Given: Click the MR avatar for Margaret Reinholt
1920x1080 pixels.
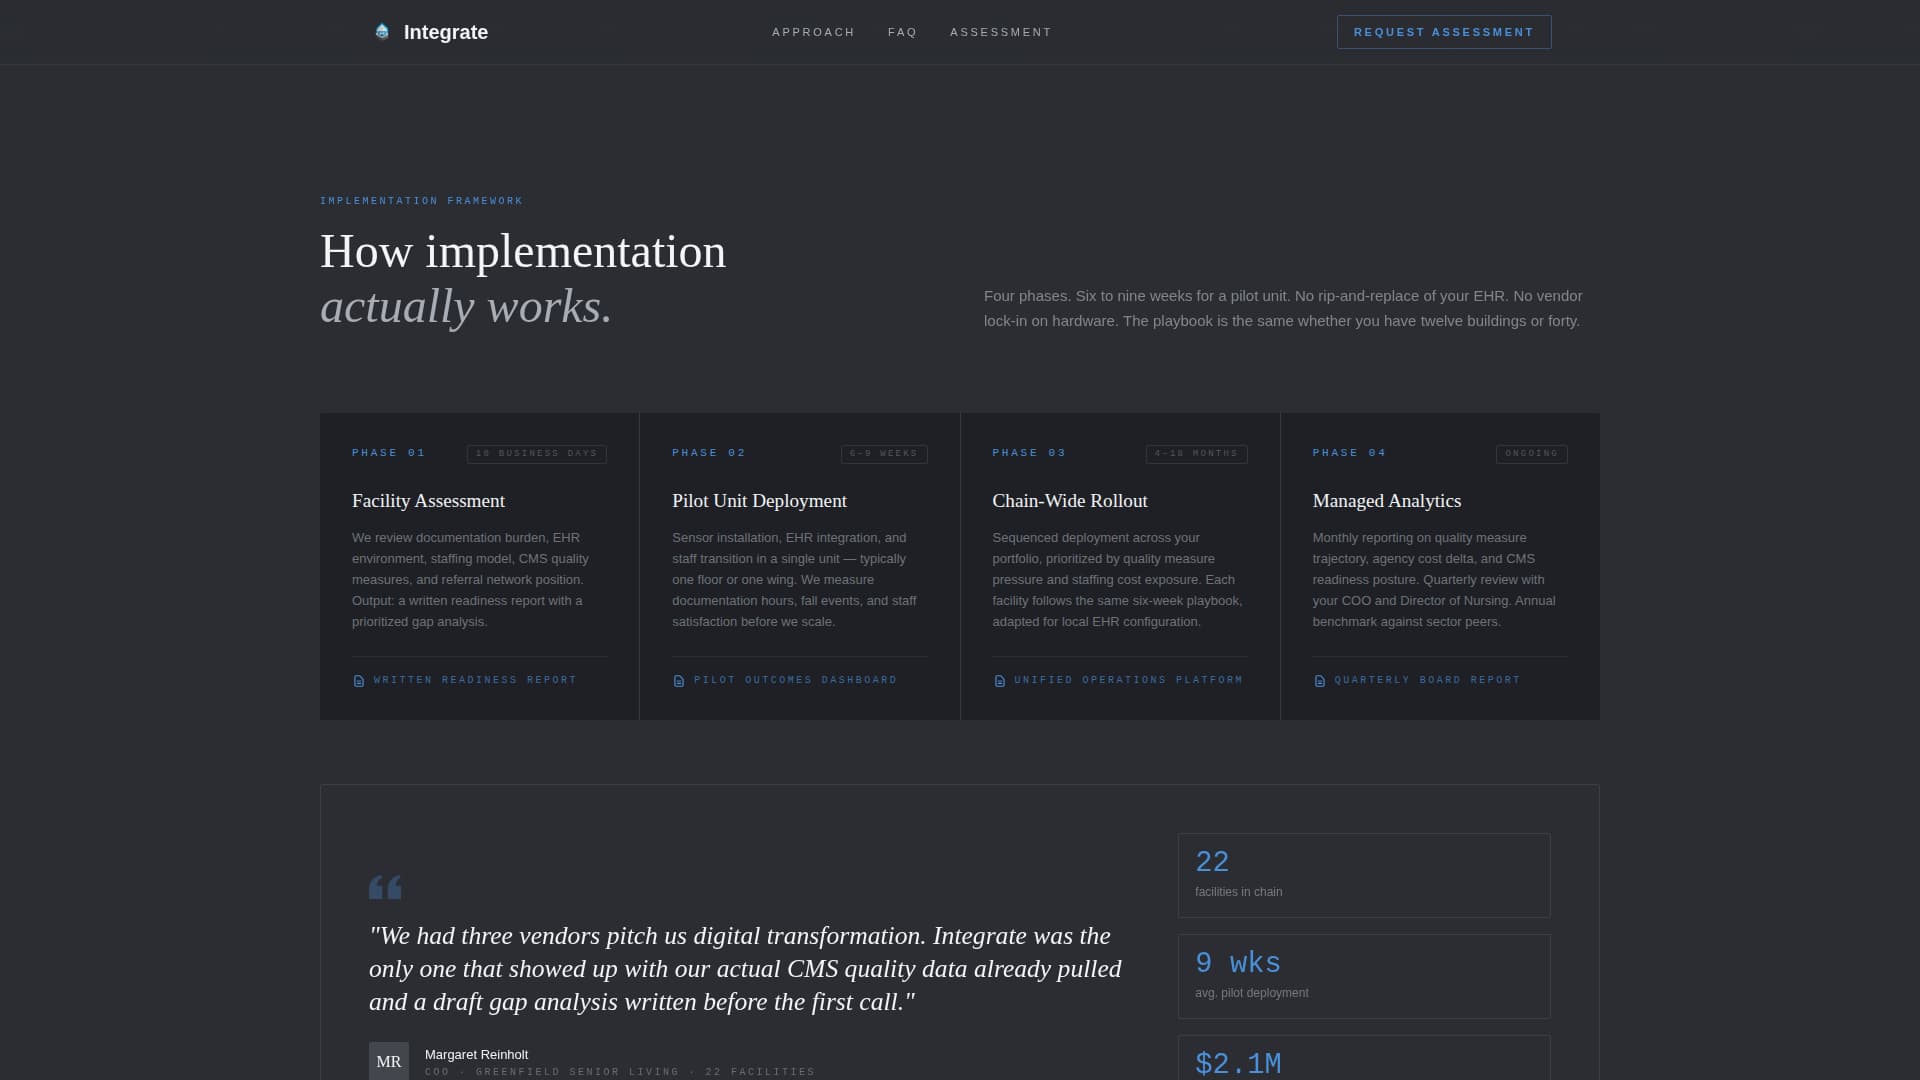Looking at the screenshot, I should click(389, 1061).
